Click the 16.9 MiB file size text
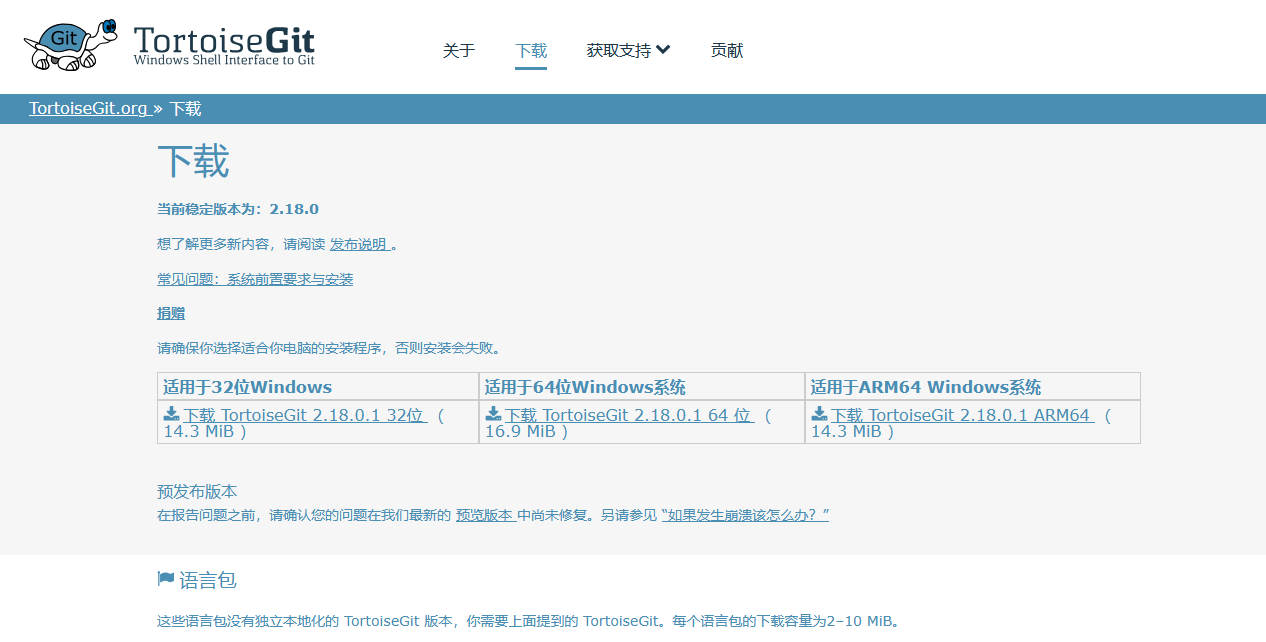1266x642 pixels. click(520, 432)
